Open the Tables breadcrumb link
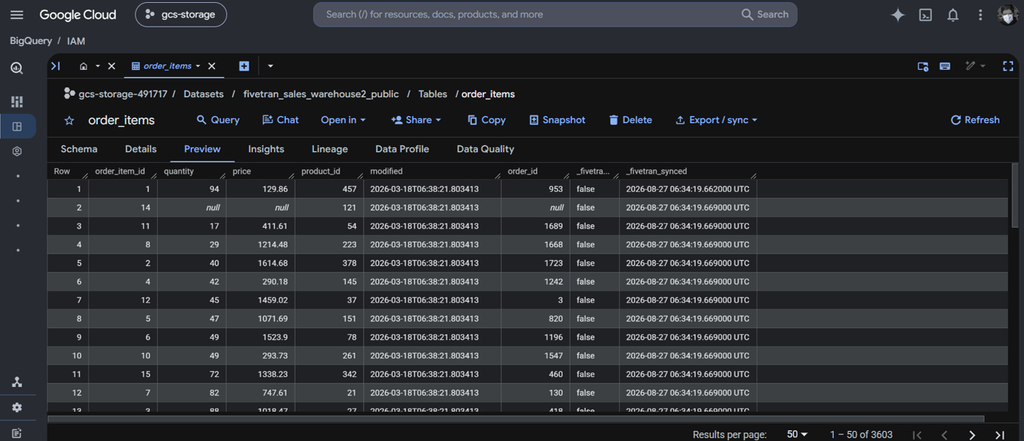The height and width of the screenshot is (441, 1024). (x=432, y=94)
